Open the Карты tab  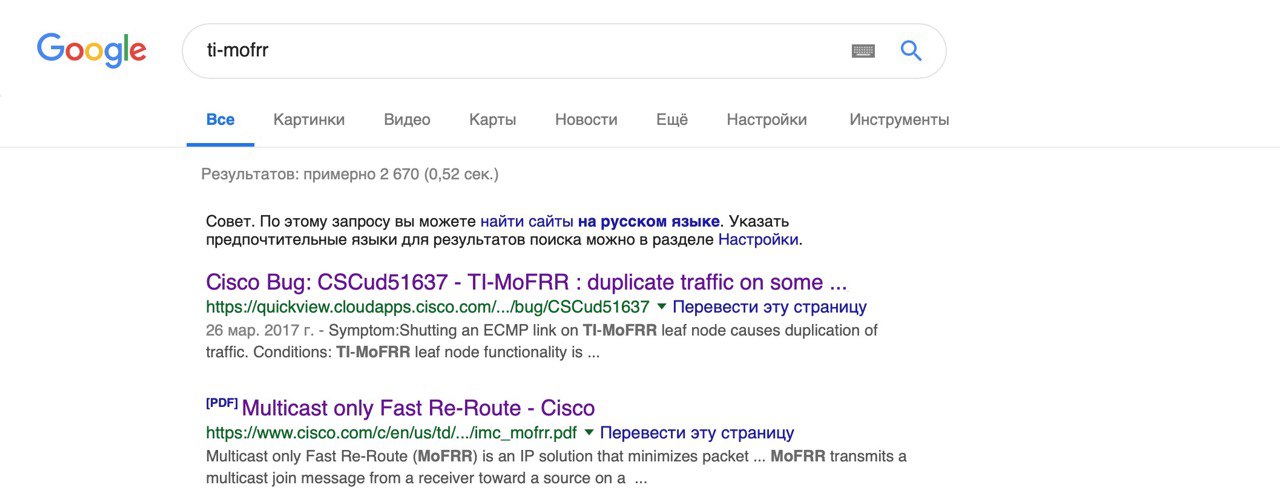tap(493, 120)
